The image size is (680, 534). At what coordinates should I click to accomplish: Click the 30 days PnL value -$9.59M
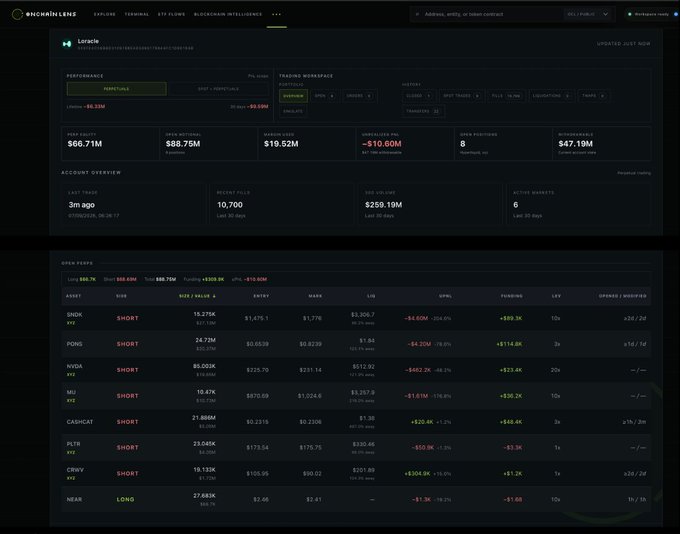[x=258, y=106]
